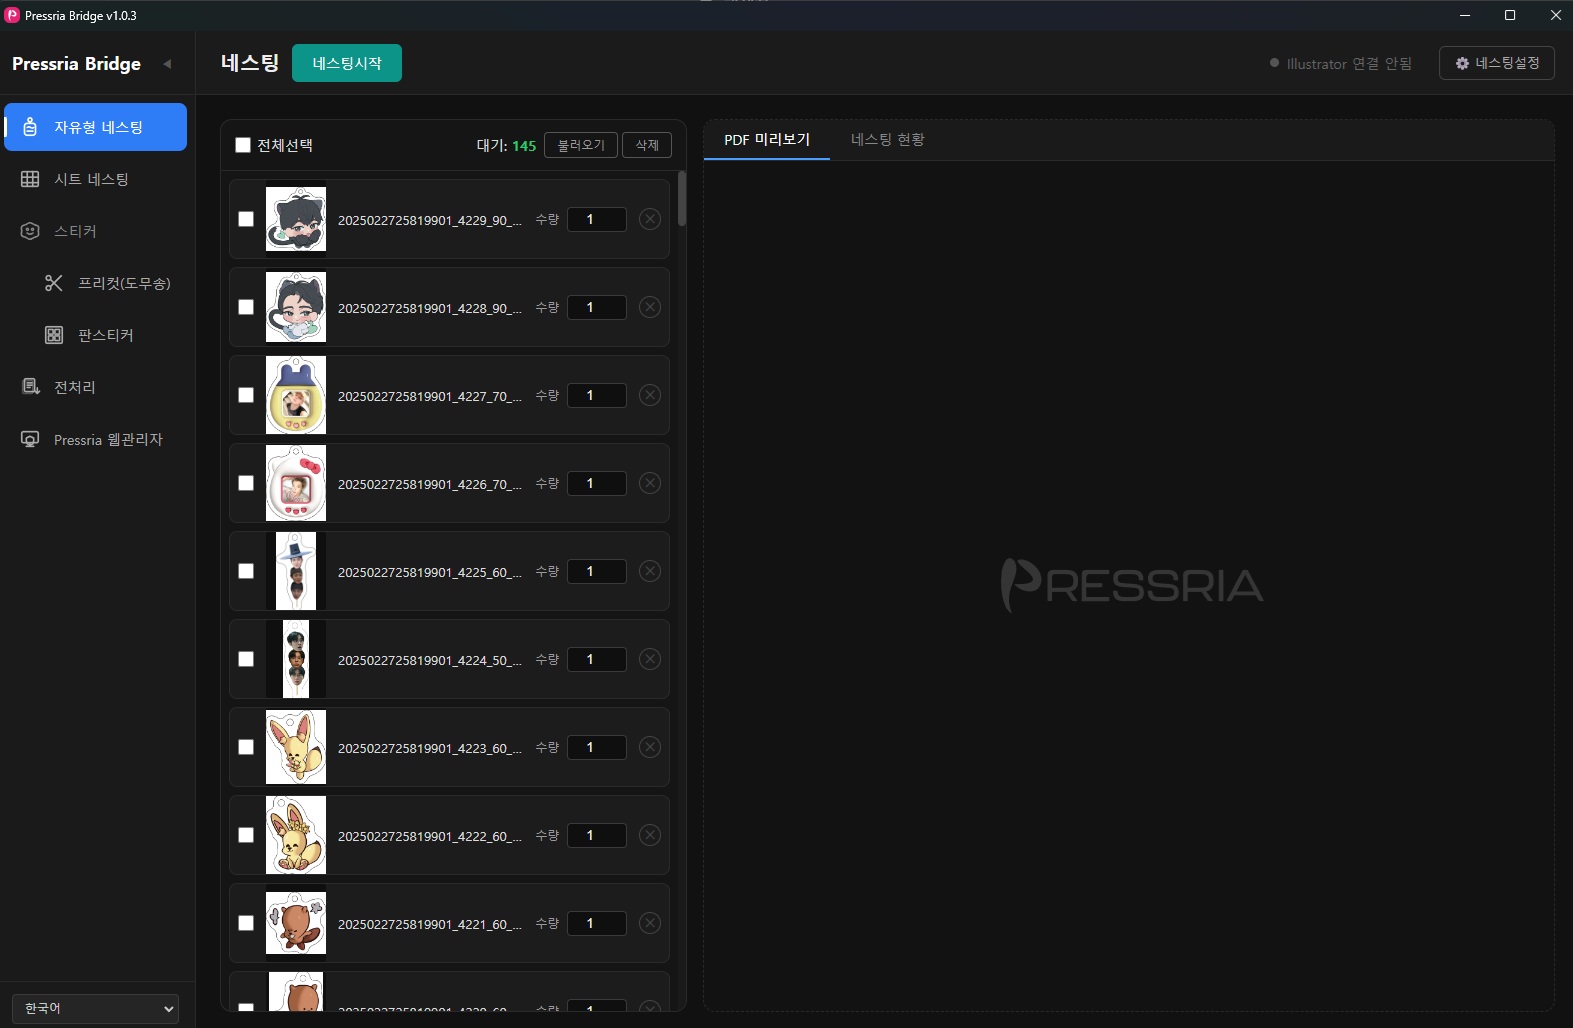Toggle the 전체선택 select-all checkbox
Screen dimensions: 1573x1028
243,145
